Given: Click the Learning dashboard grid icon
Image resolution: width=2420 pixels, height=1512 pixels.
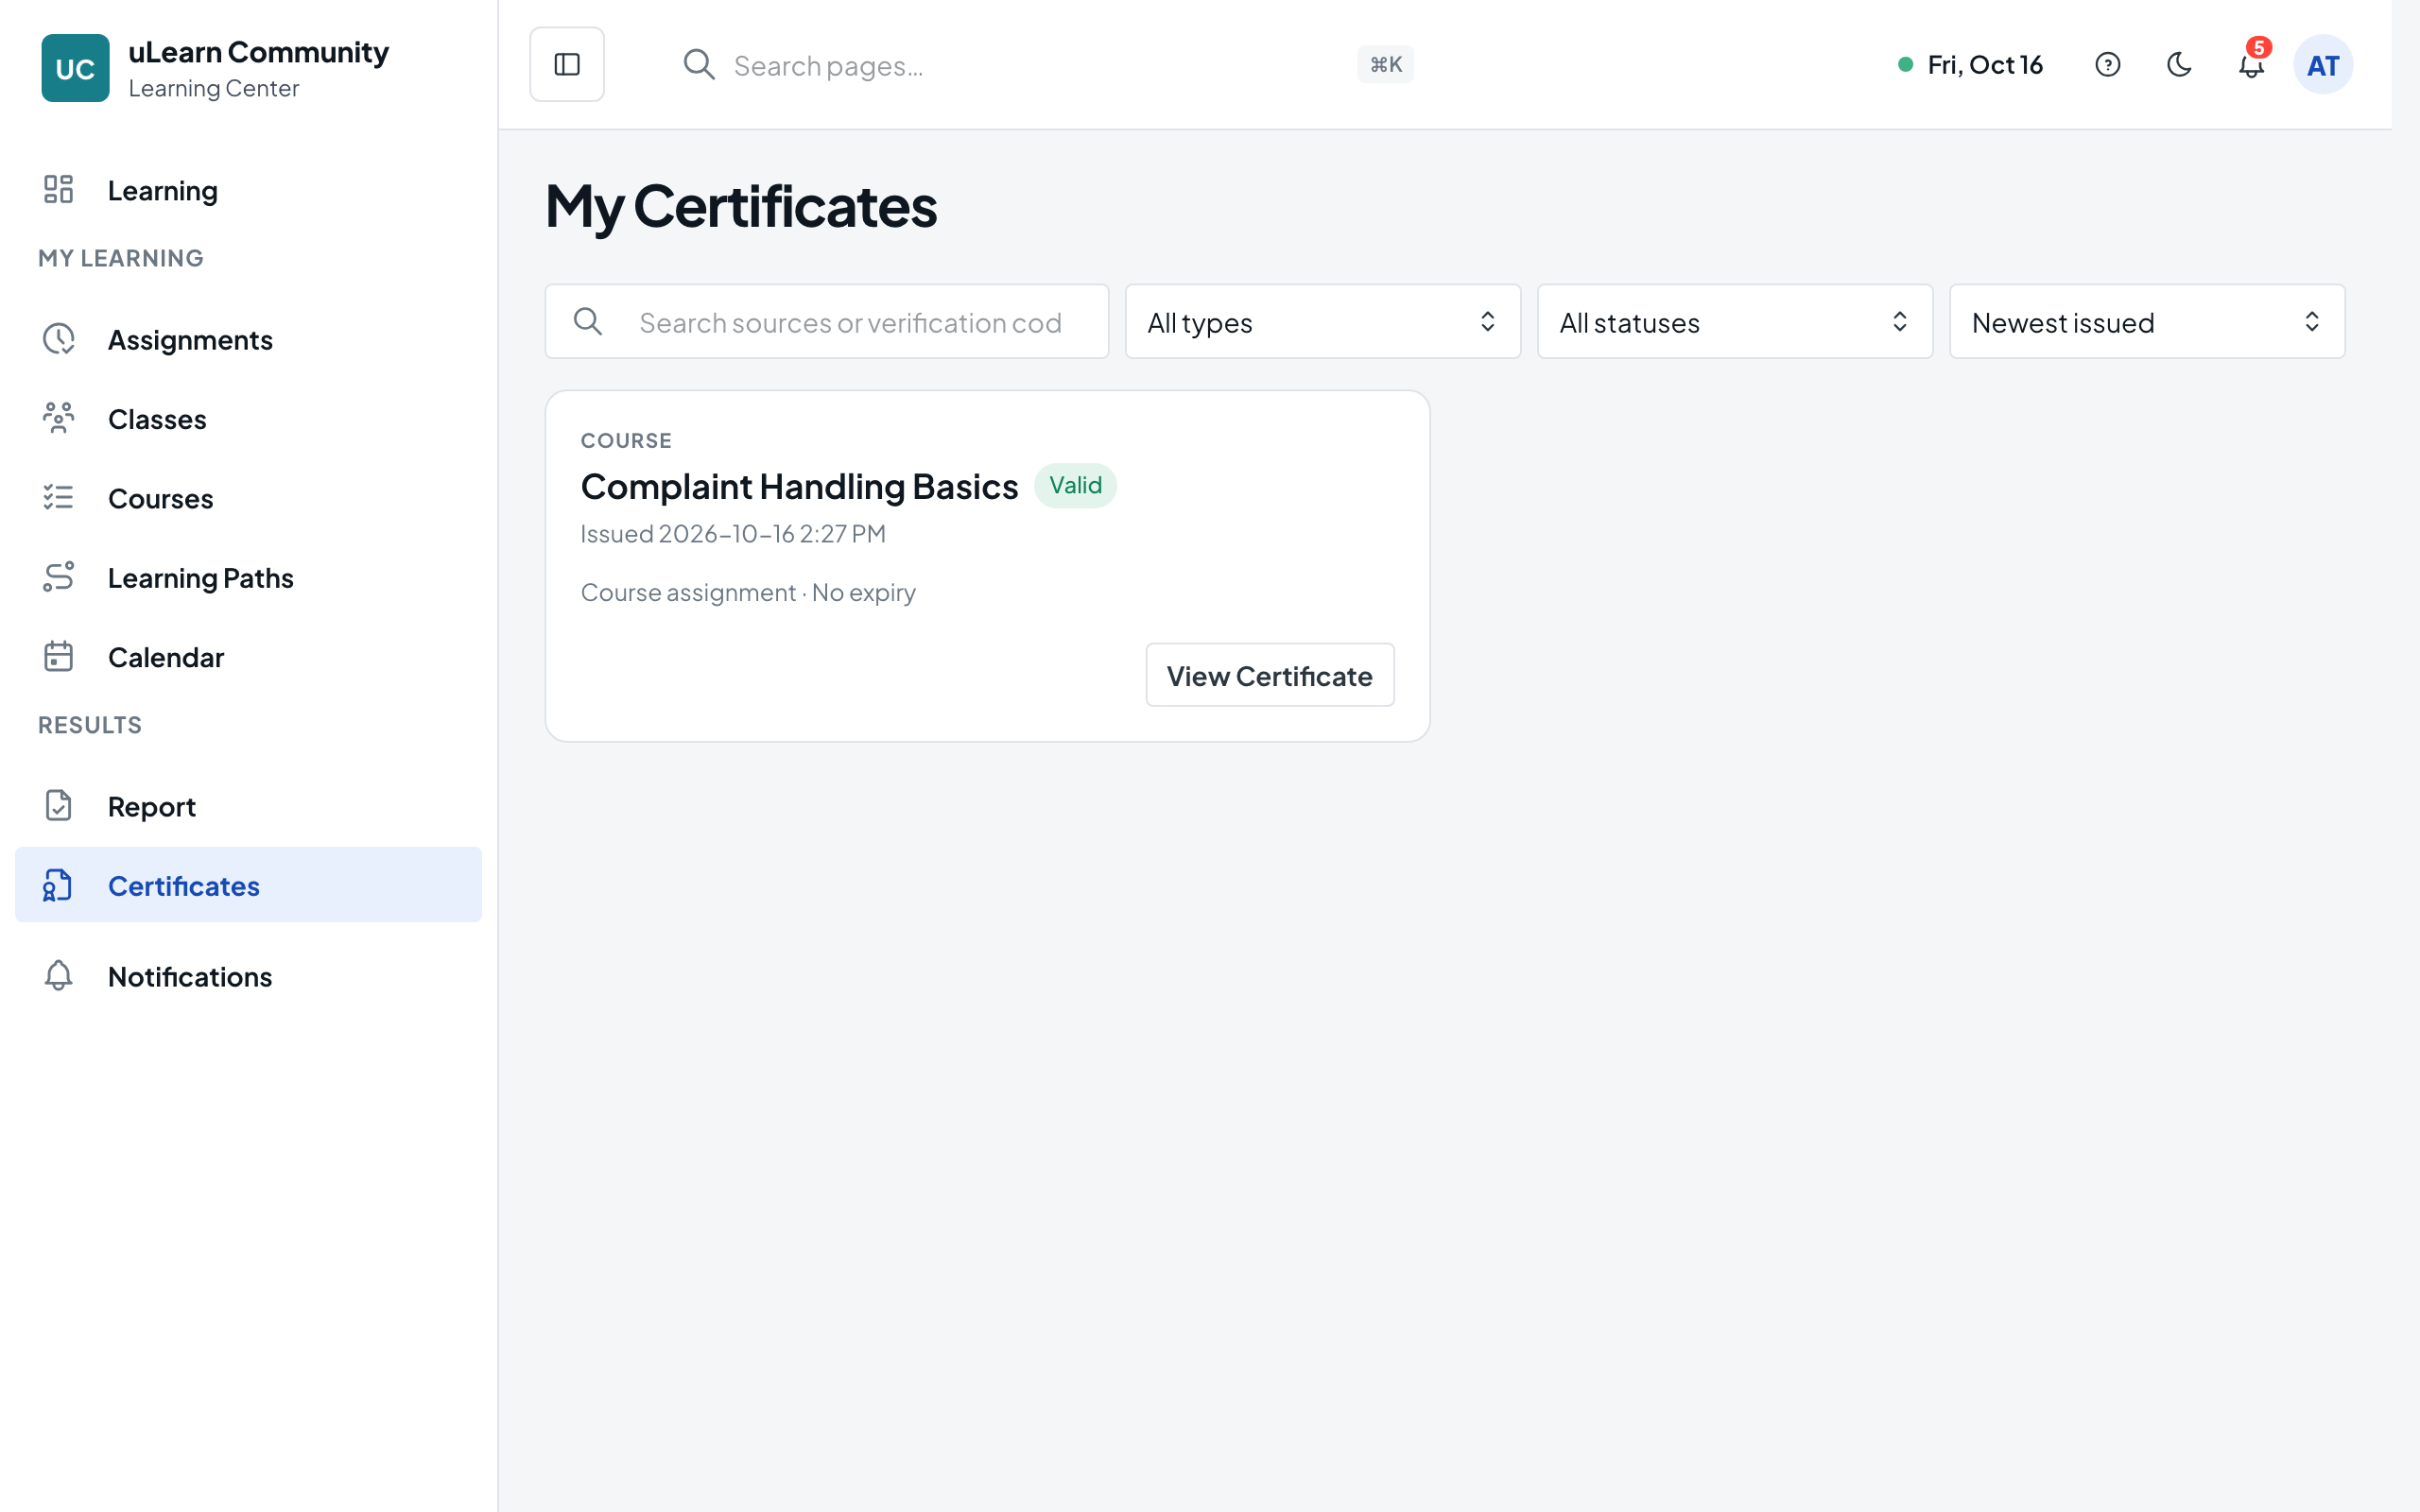Looking at the screenshot, I should (59, 190).
